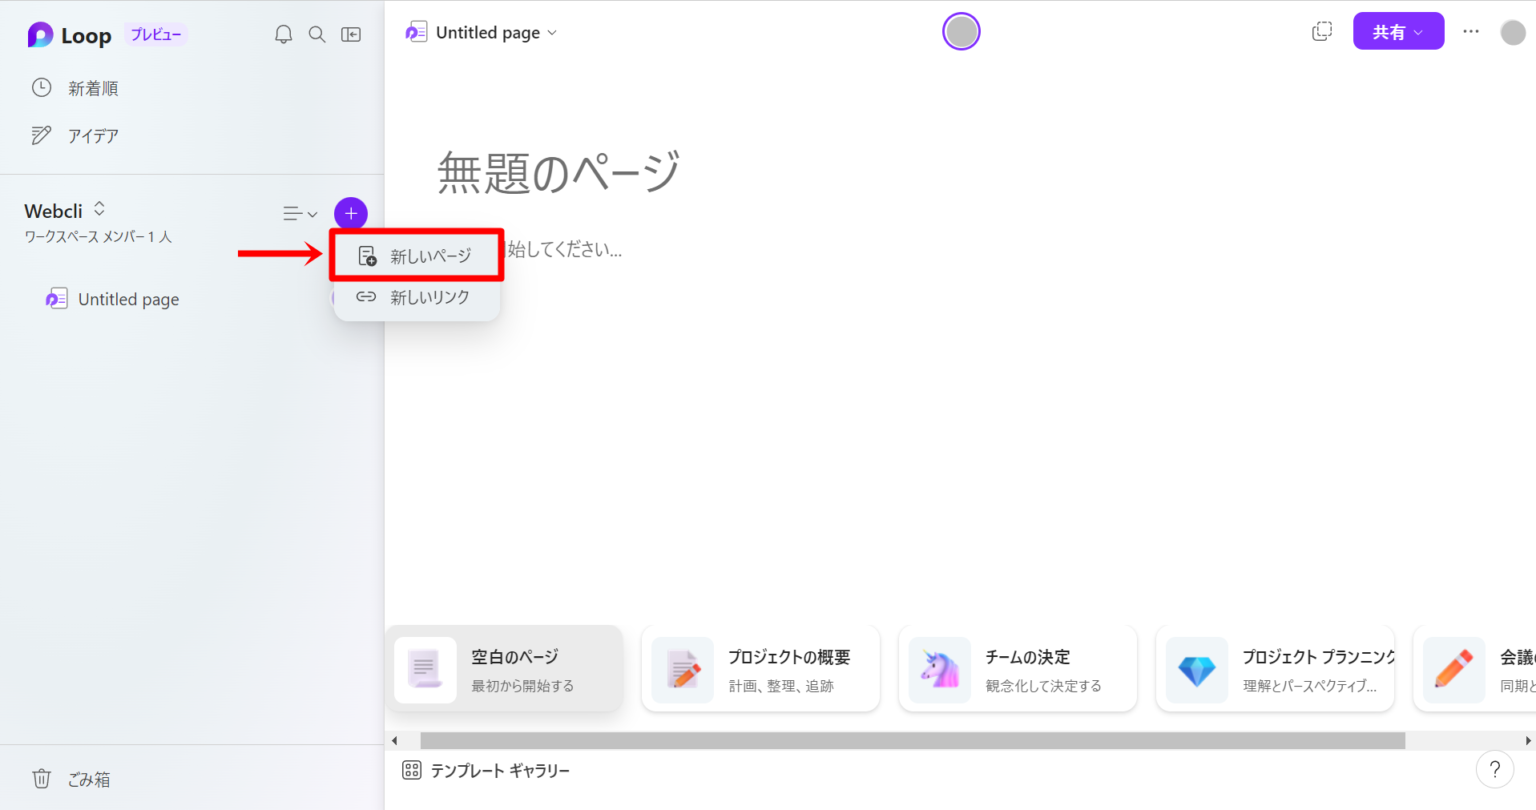
Task: Select 新しいページ from the menu
Action: pos(416,255)
